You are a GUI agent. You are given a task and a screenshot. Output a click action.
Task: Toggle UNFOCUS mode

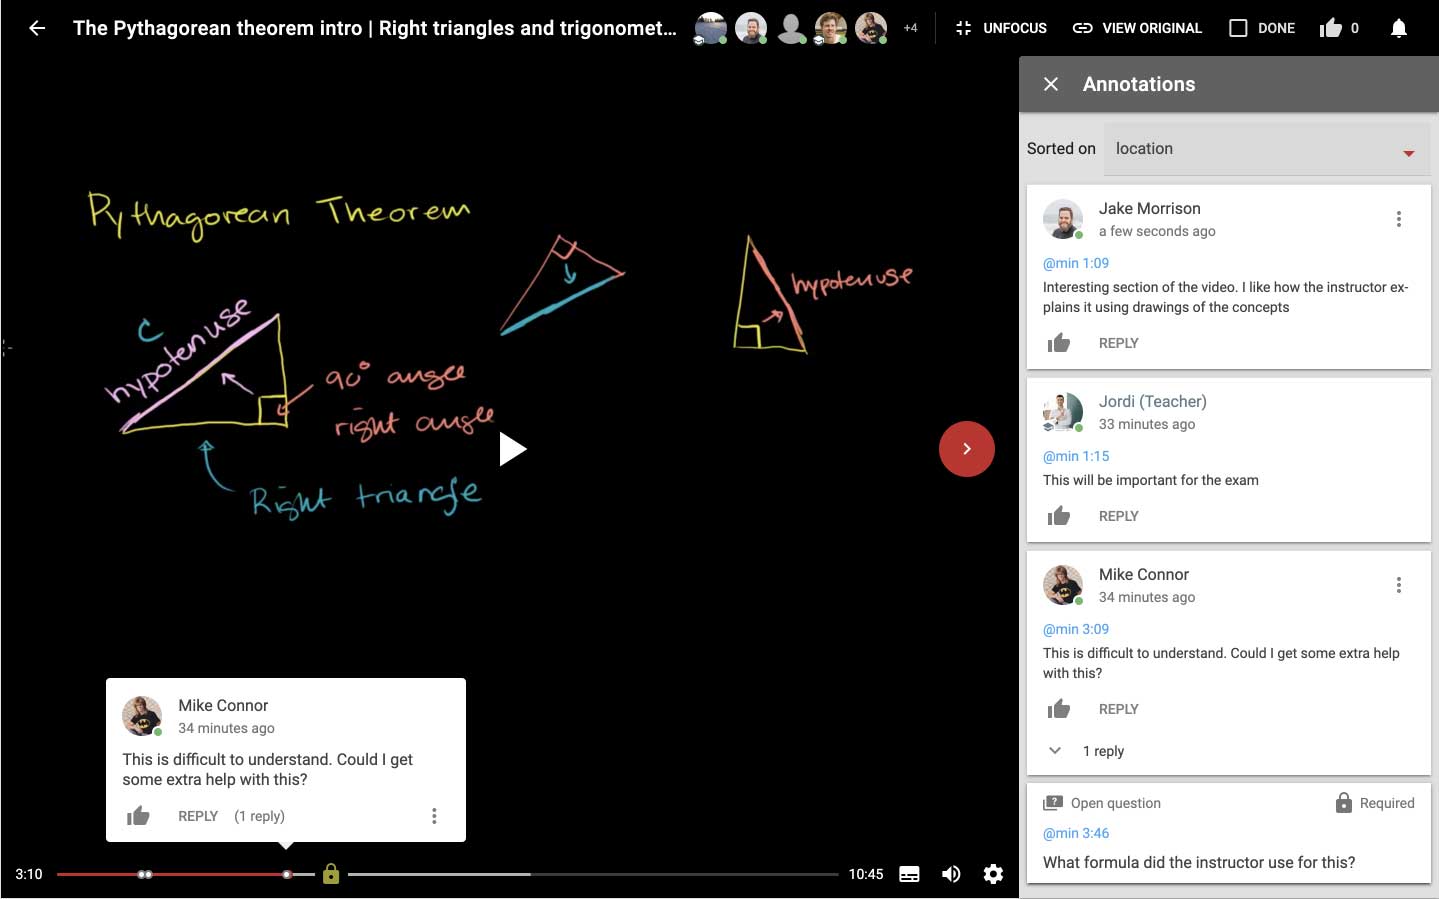[1001, 28]
